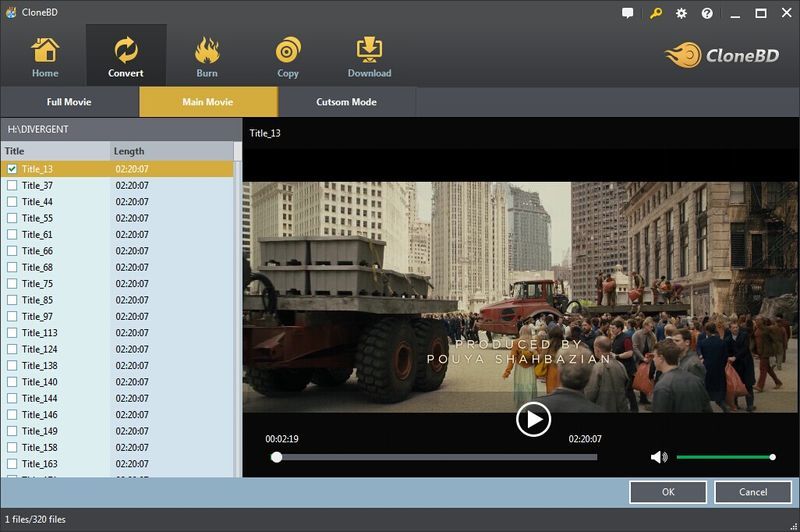This screenshot has width=800, height=532.
Task: Mute audio with the speaker icon
Action: point(659,457)
